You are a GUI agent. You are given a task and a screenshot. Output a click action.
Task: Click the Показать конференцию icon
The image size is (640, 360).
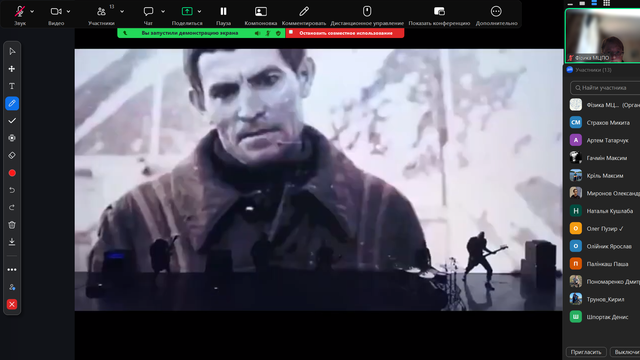pos(439,11)
